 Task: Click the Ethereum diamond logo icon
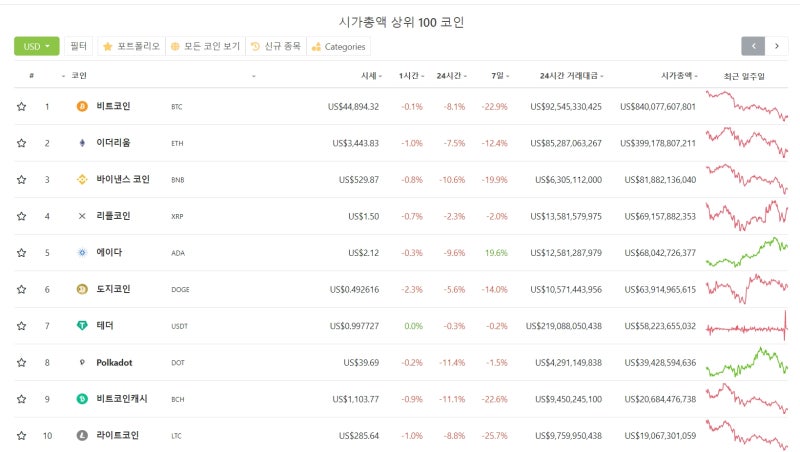pyautogui.click(x=82, y=143)
